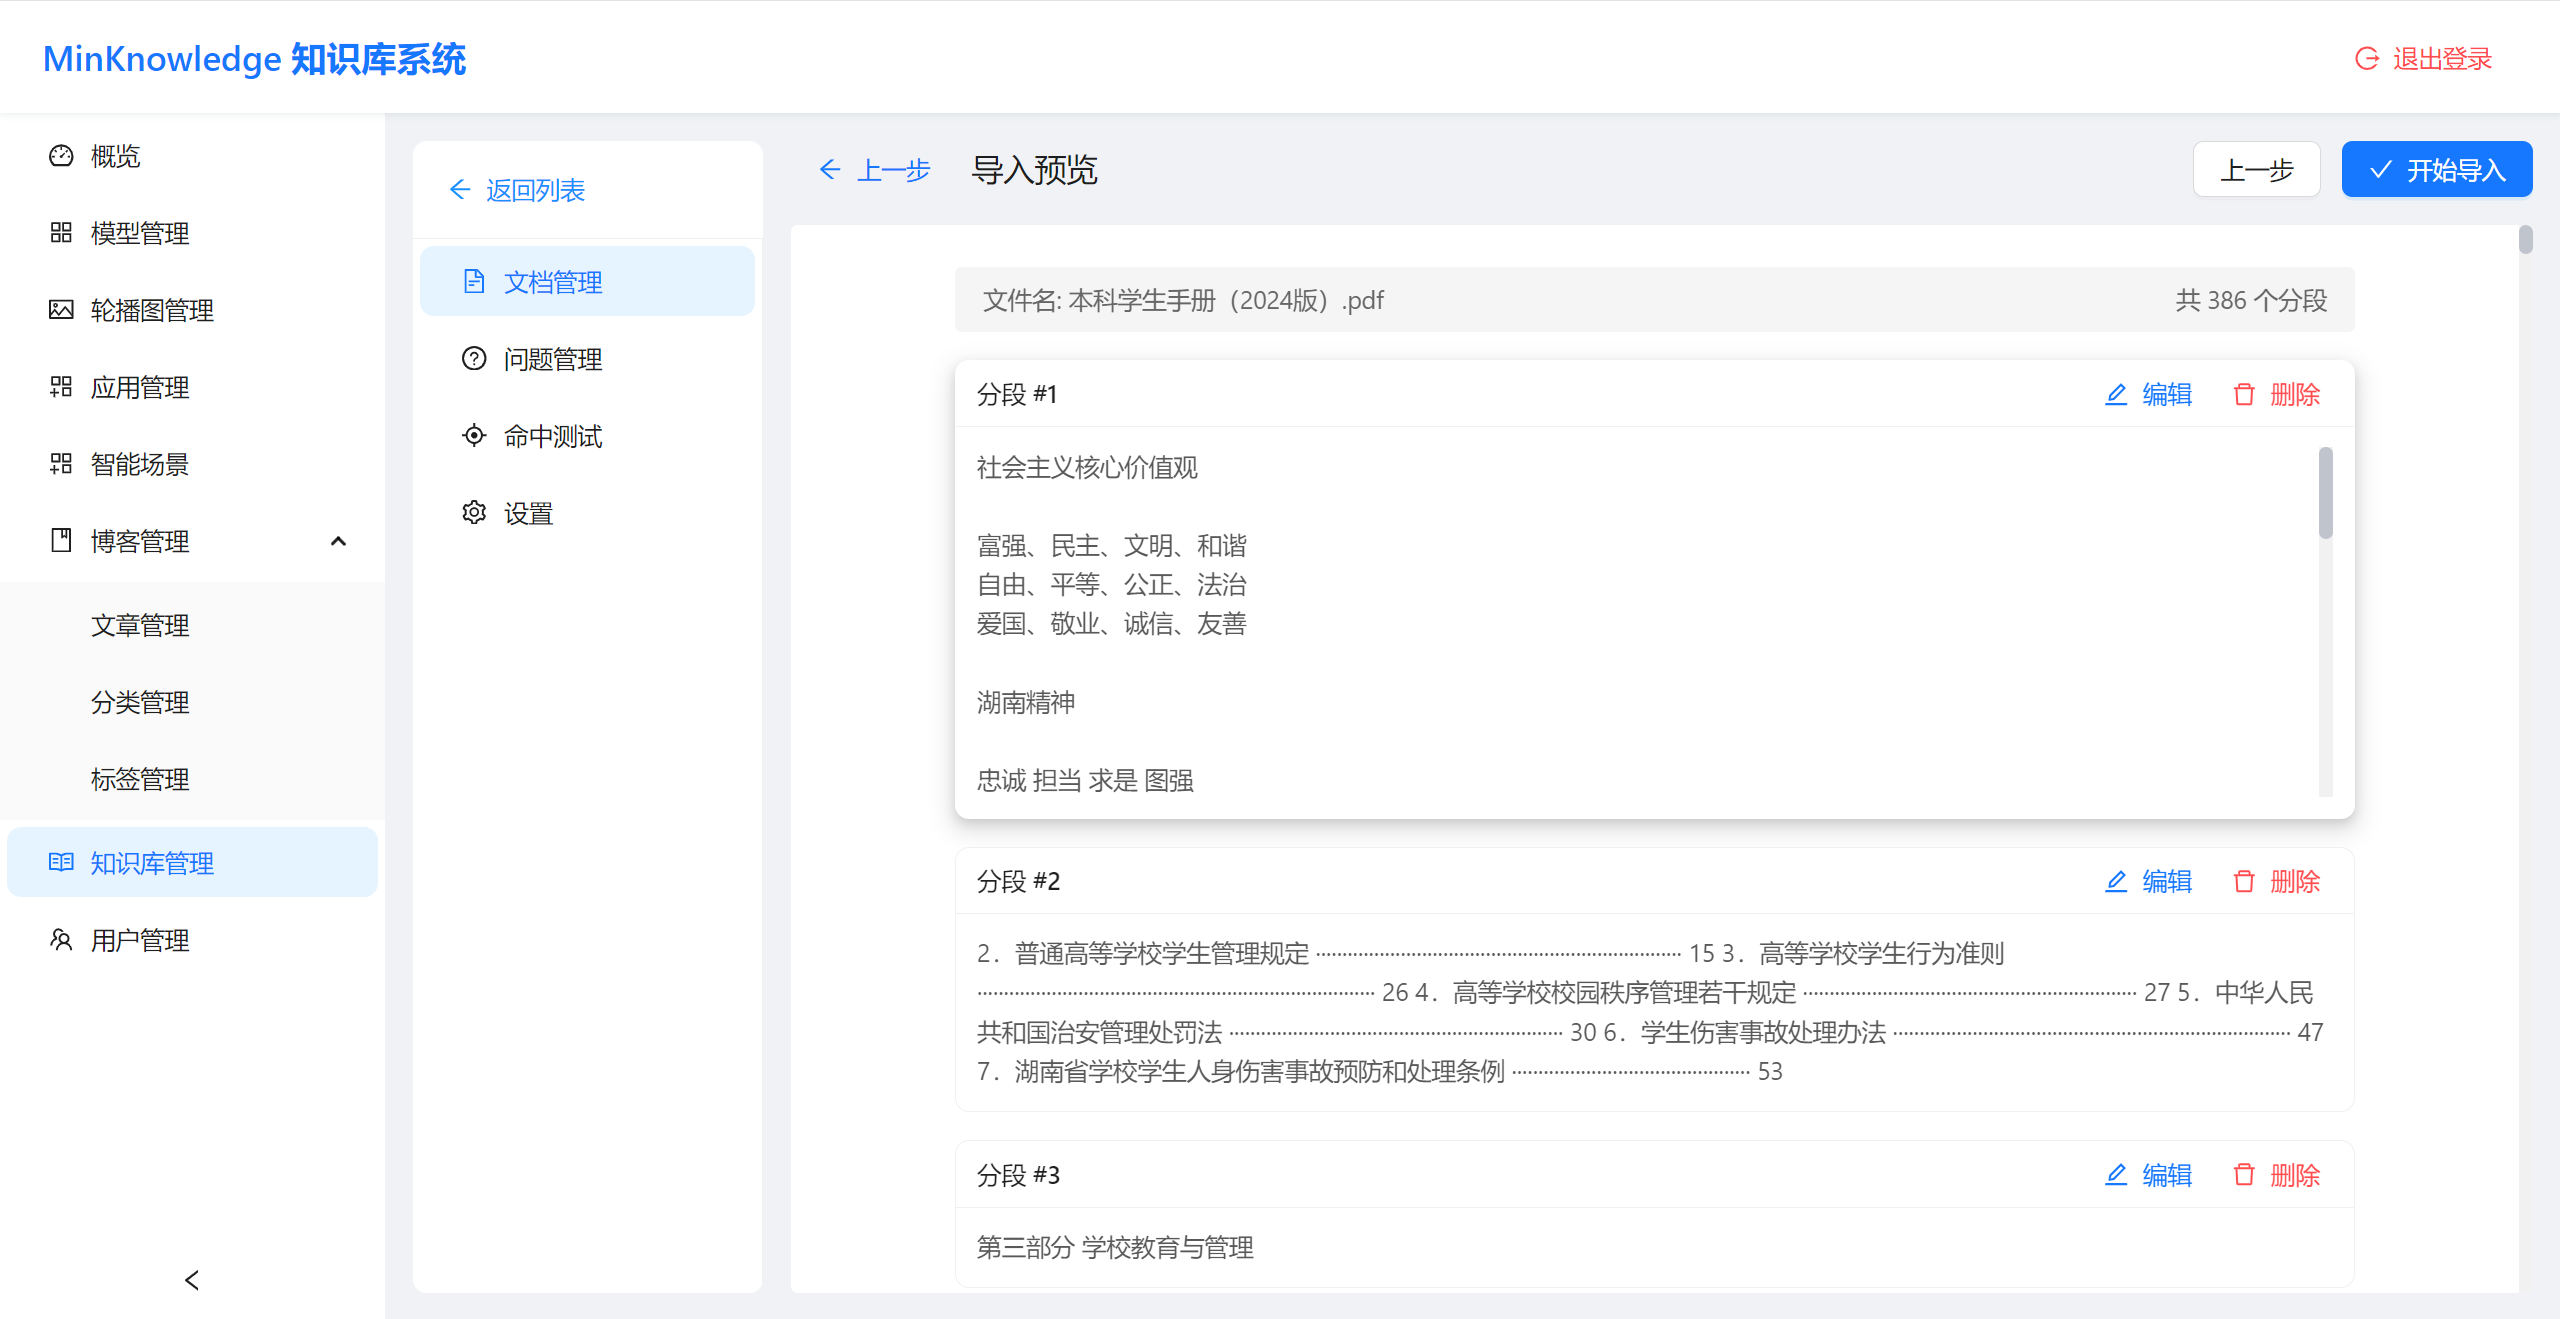This screenshot has height=1319, width=2560.
Task: Collapse the sidebar with bottom-left arrow
Action: point(190,1280)
